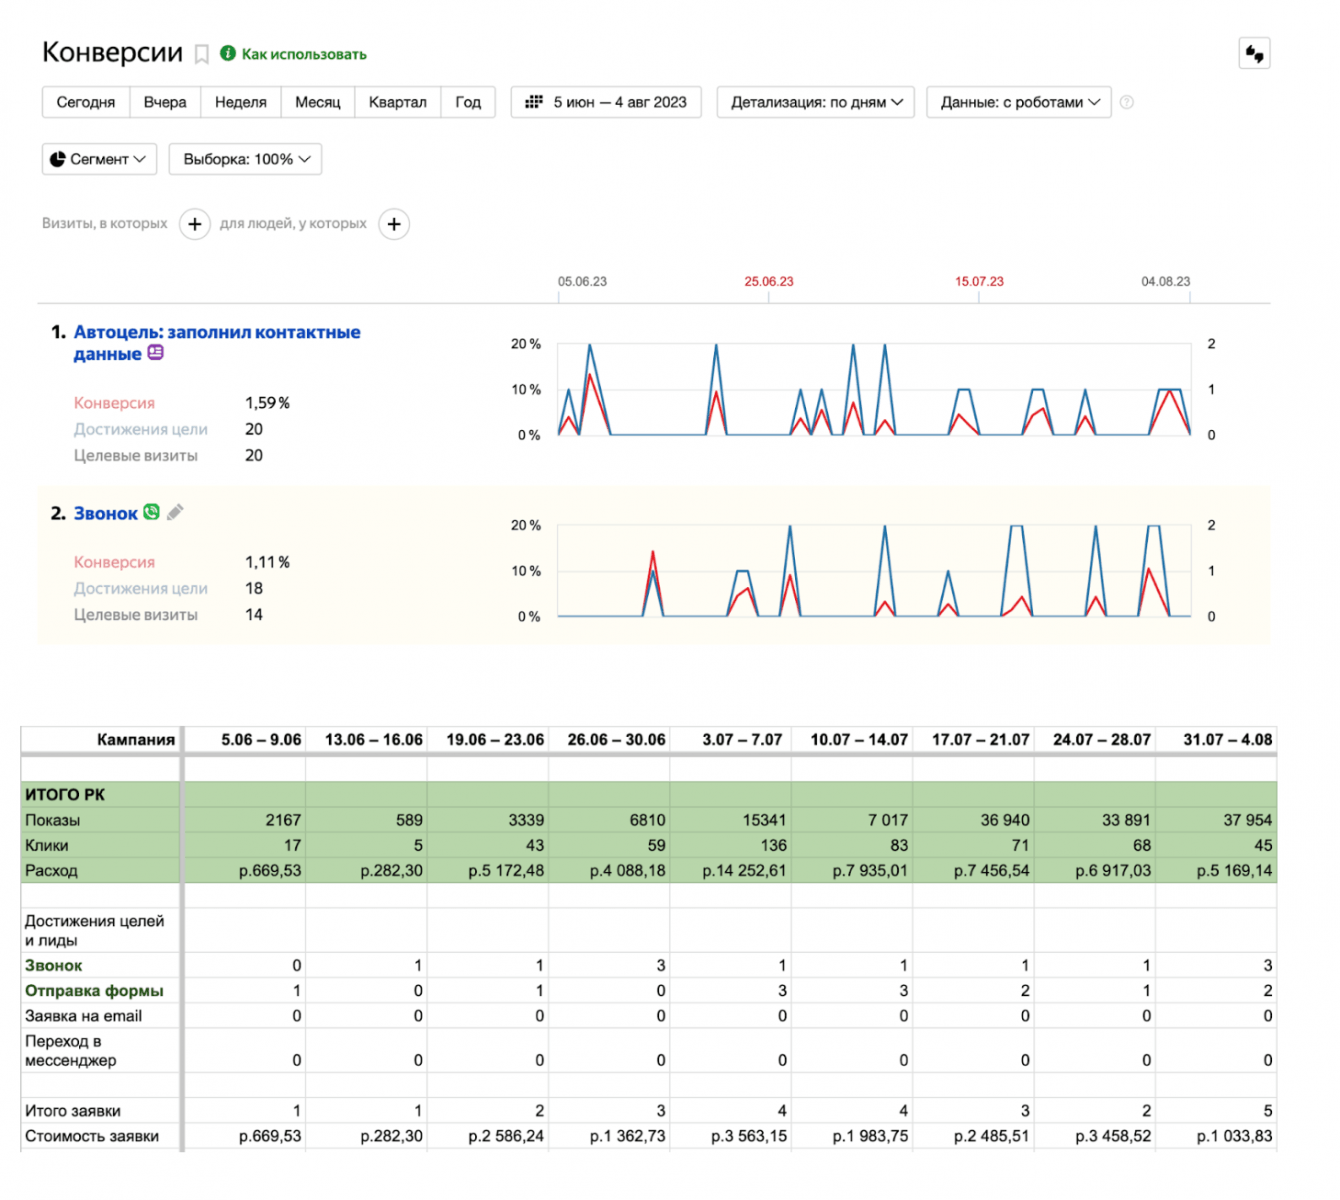Add a people condition with plus button
1340x1200 pixels.
[394, 224]
